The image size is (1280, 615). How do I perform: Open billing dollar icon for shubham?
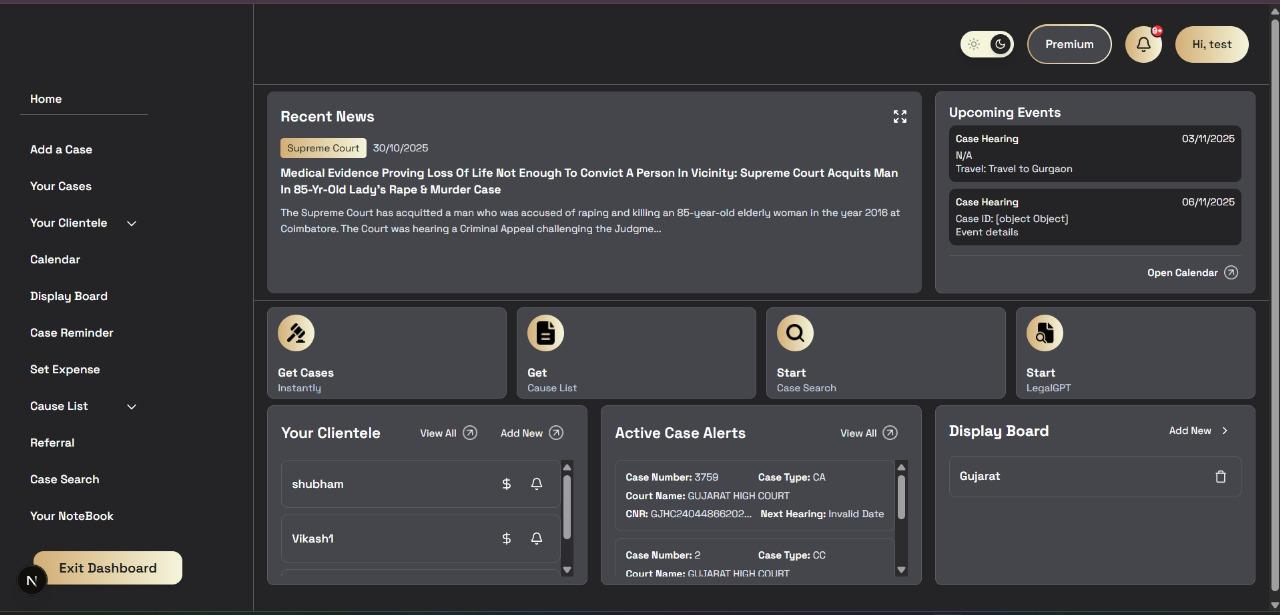pyautogui.click(x=506, y=483)
